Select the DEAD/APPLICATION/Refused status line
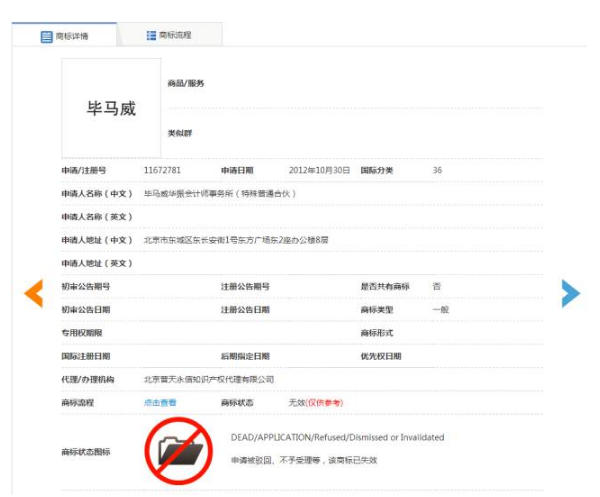 click(338, 437)
